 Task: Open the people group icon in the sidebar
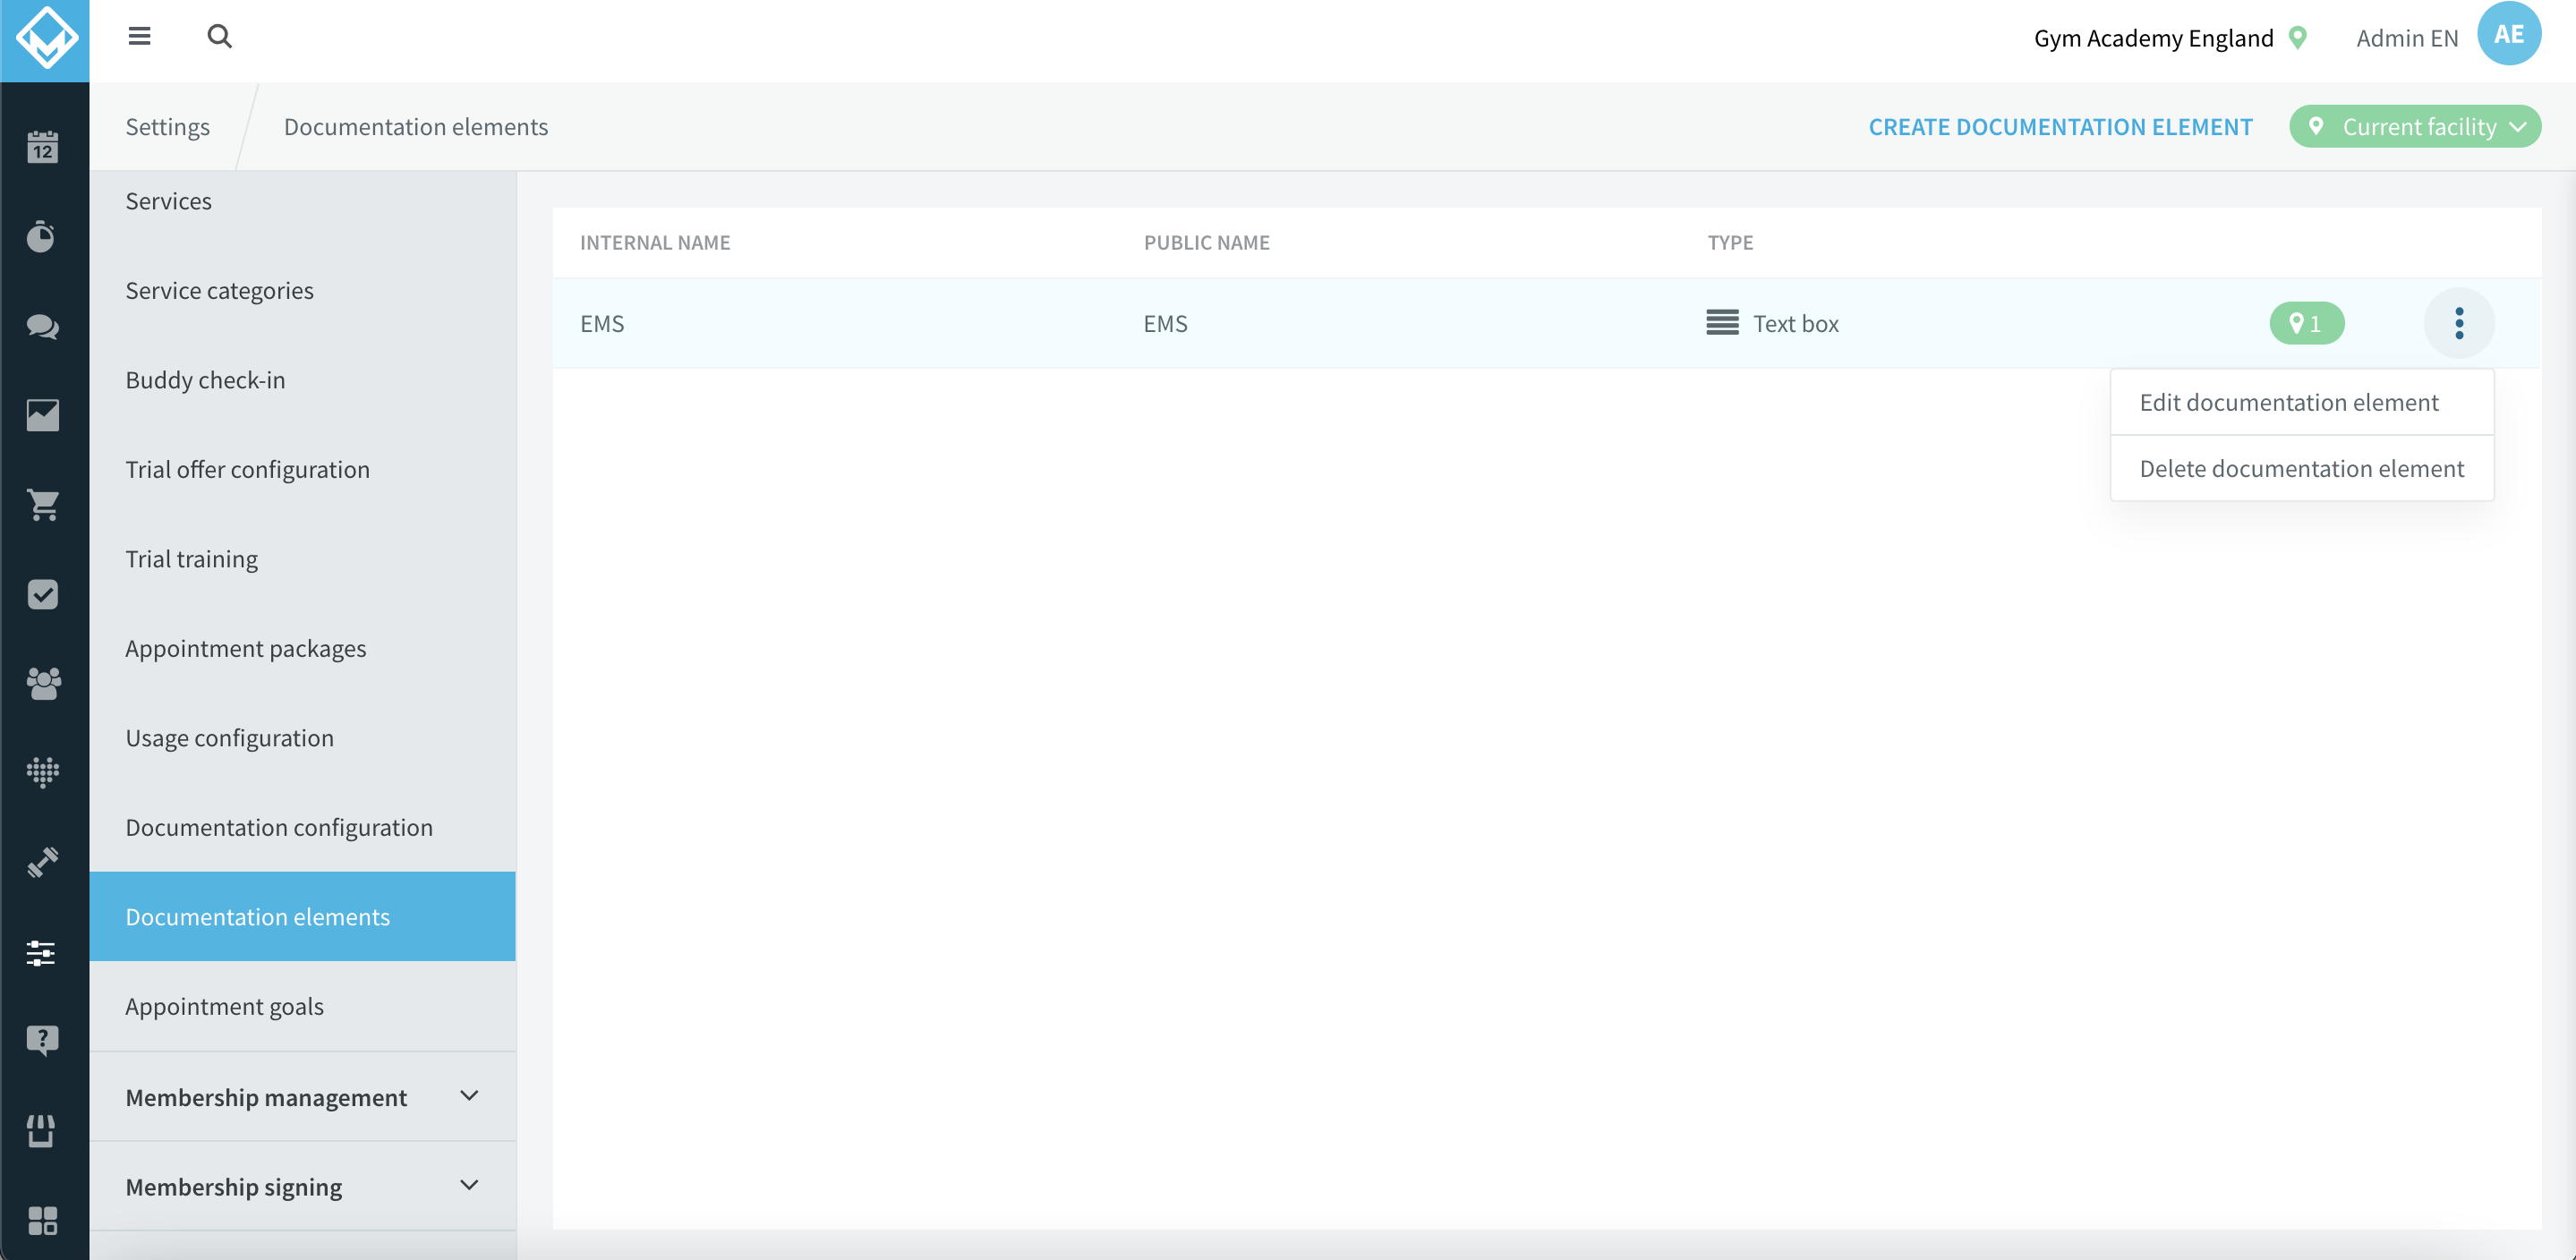42,684
